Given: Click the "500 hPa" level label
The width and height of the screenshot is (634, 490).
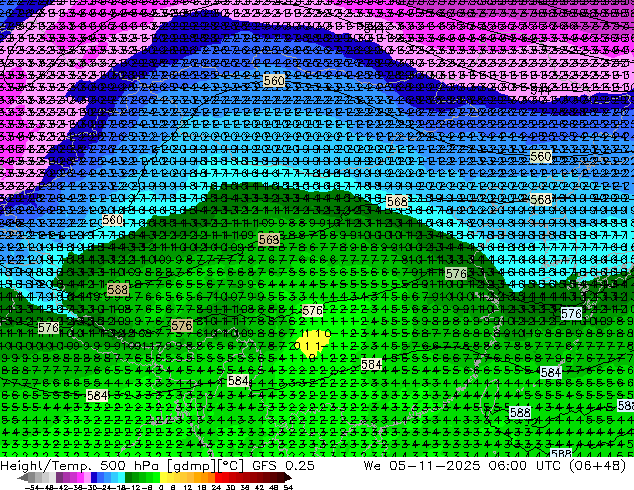Looking at the screenshot, I should point(131,465).
